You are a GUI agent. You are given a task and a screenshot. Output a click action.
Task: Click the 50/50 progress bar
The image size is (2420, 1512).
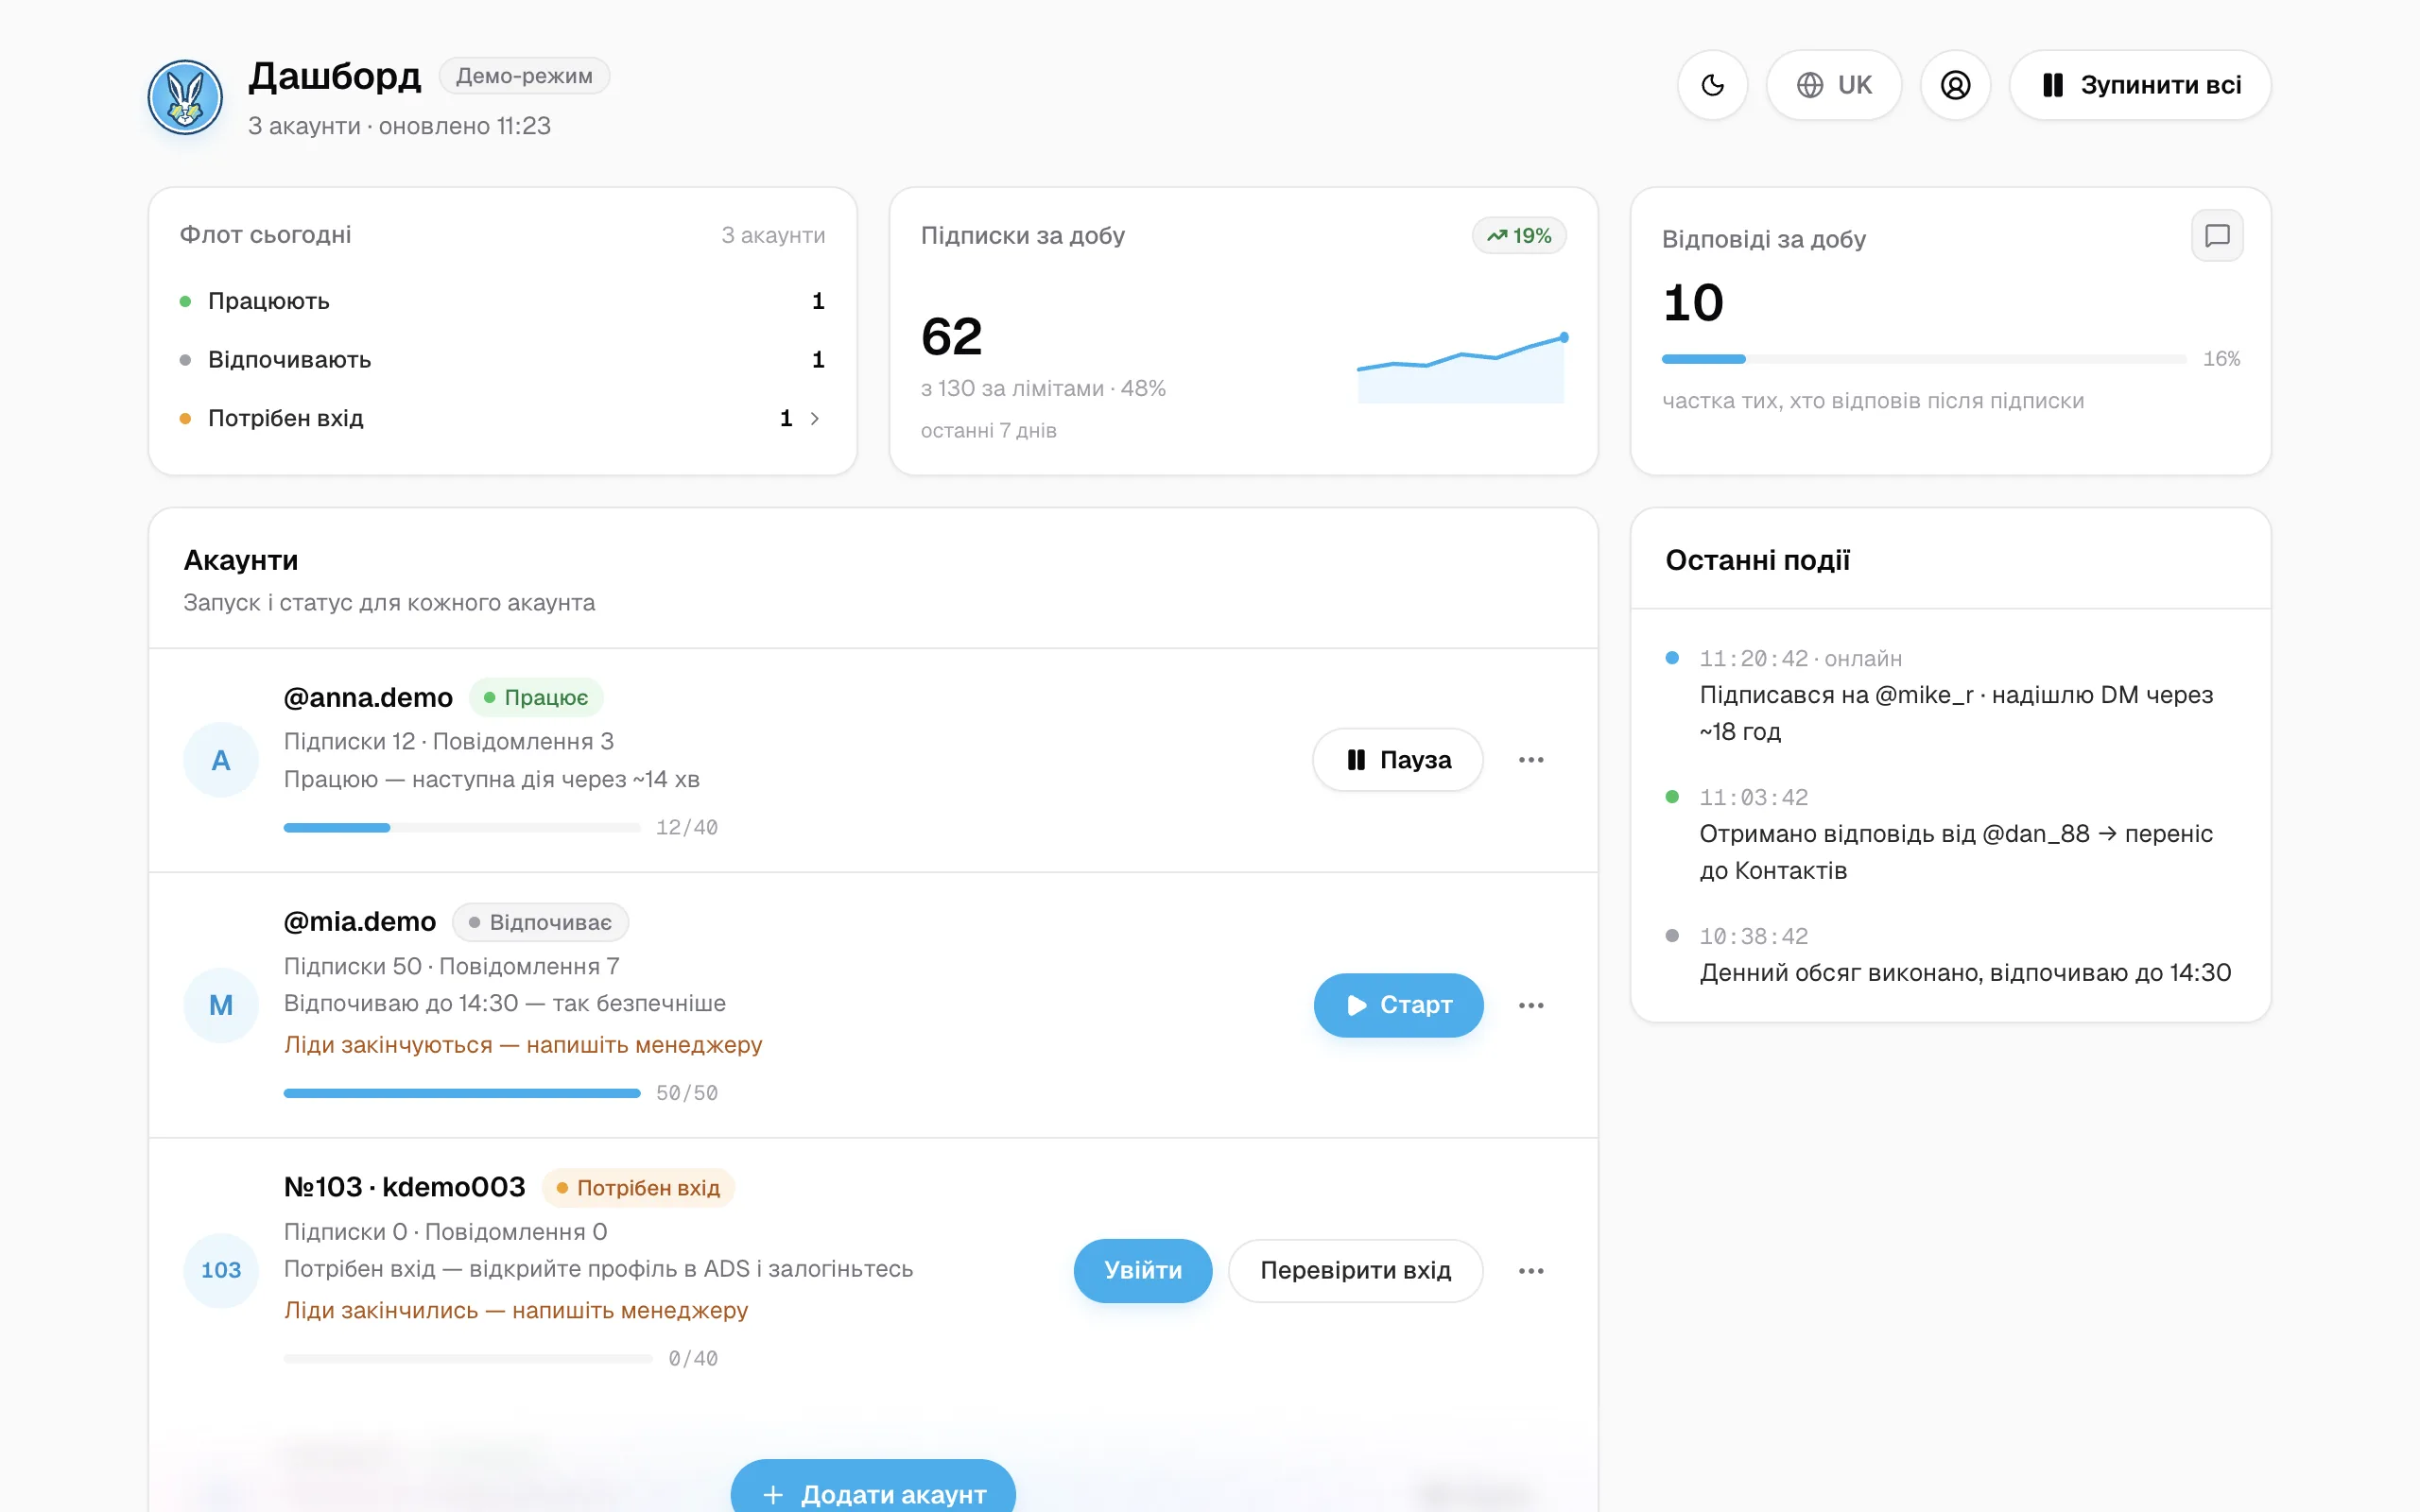(462, 1093)
